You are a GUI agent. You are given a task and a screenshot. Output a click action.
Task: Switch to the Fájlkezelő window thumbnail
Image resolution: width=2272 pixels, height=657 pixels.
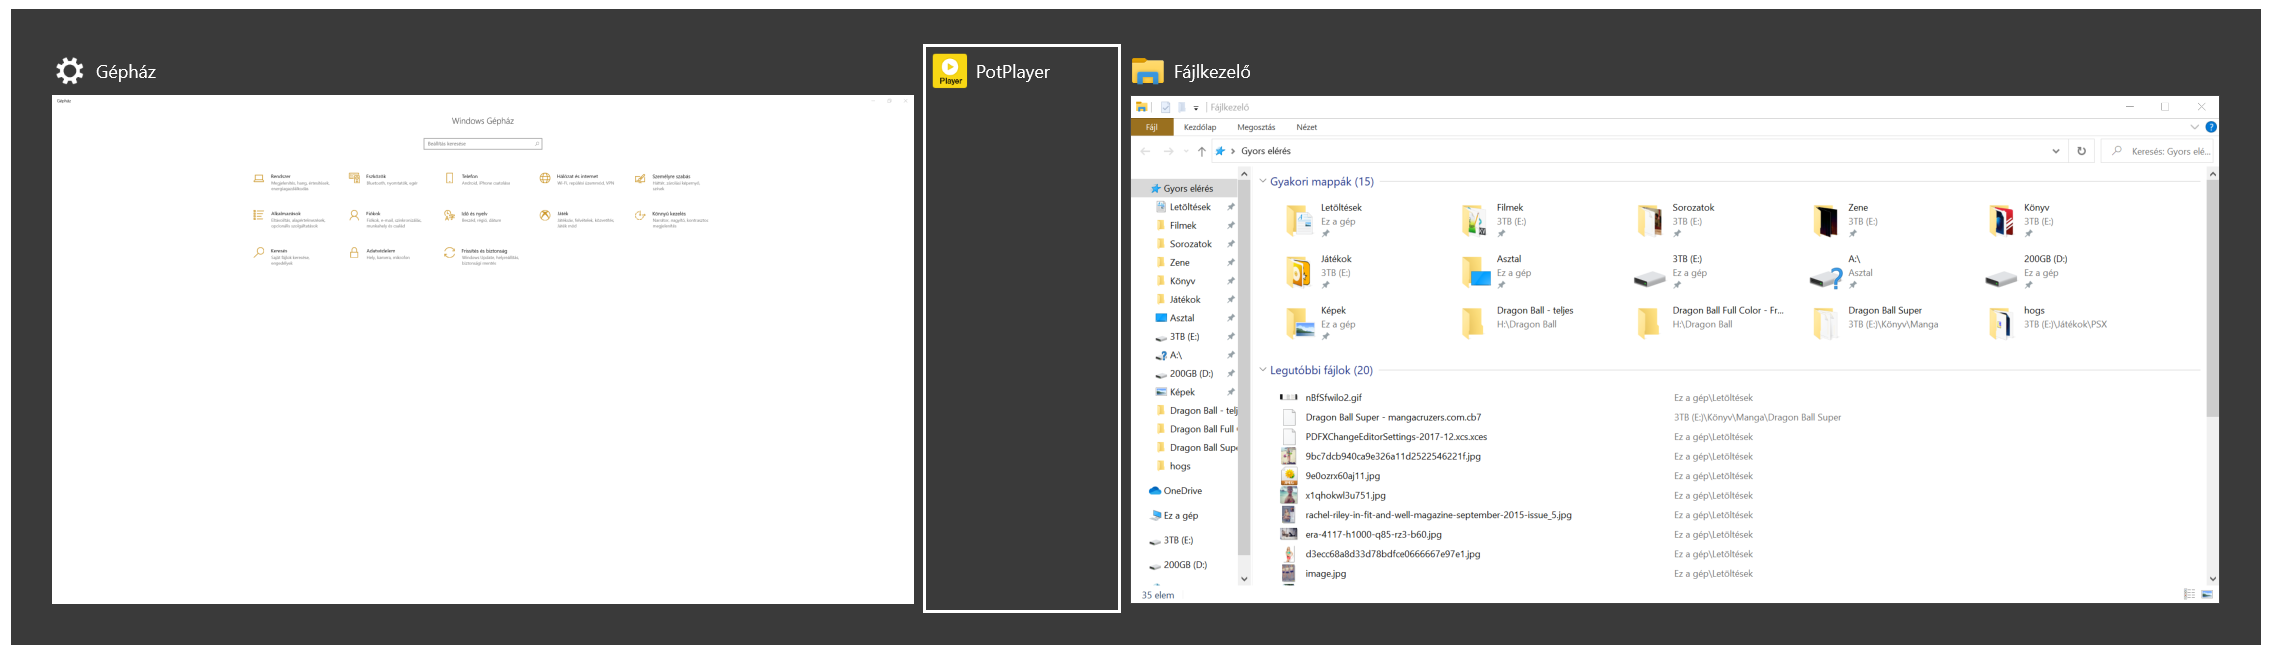coord(1675,349)
